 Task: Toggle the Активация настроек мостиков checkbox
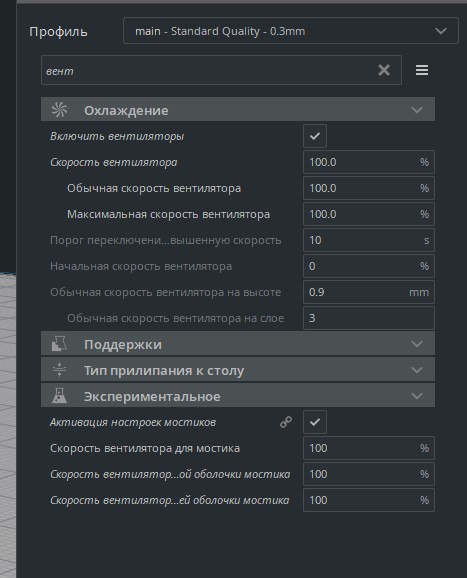click(315, 422)
